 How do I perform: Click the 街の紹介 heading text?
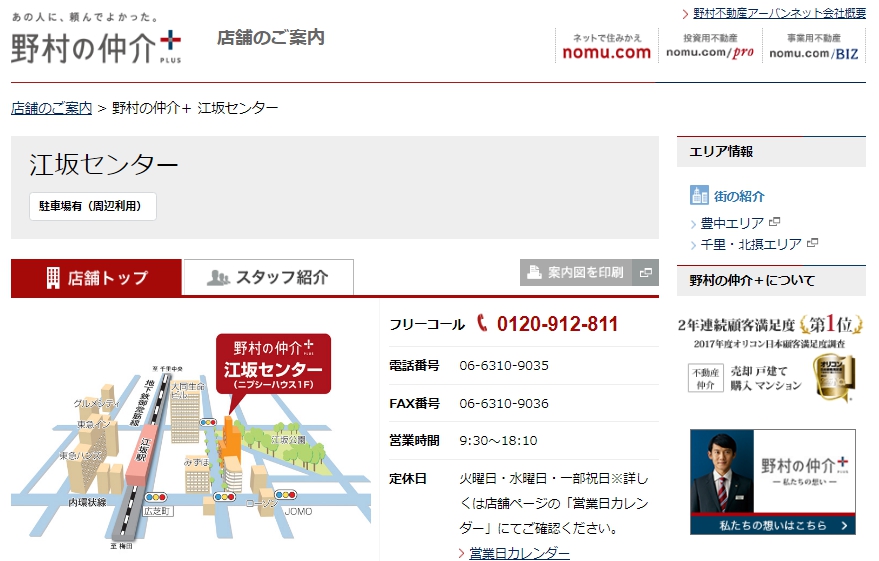pyautogui.click(x=739, y=196)
